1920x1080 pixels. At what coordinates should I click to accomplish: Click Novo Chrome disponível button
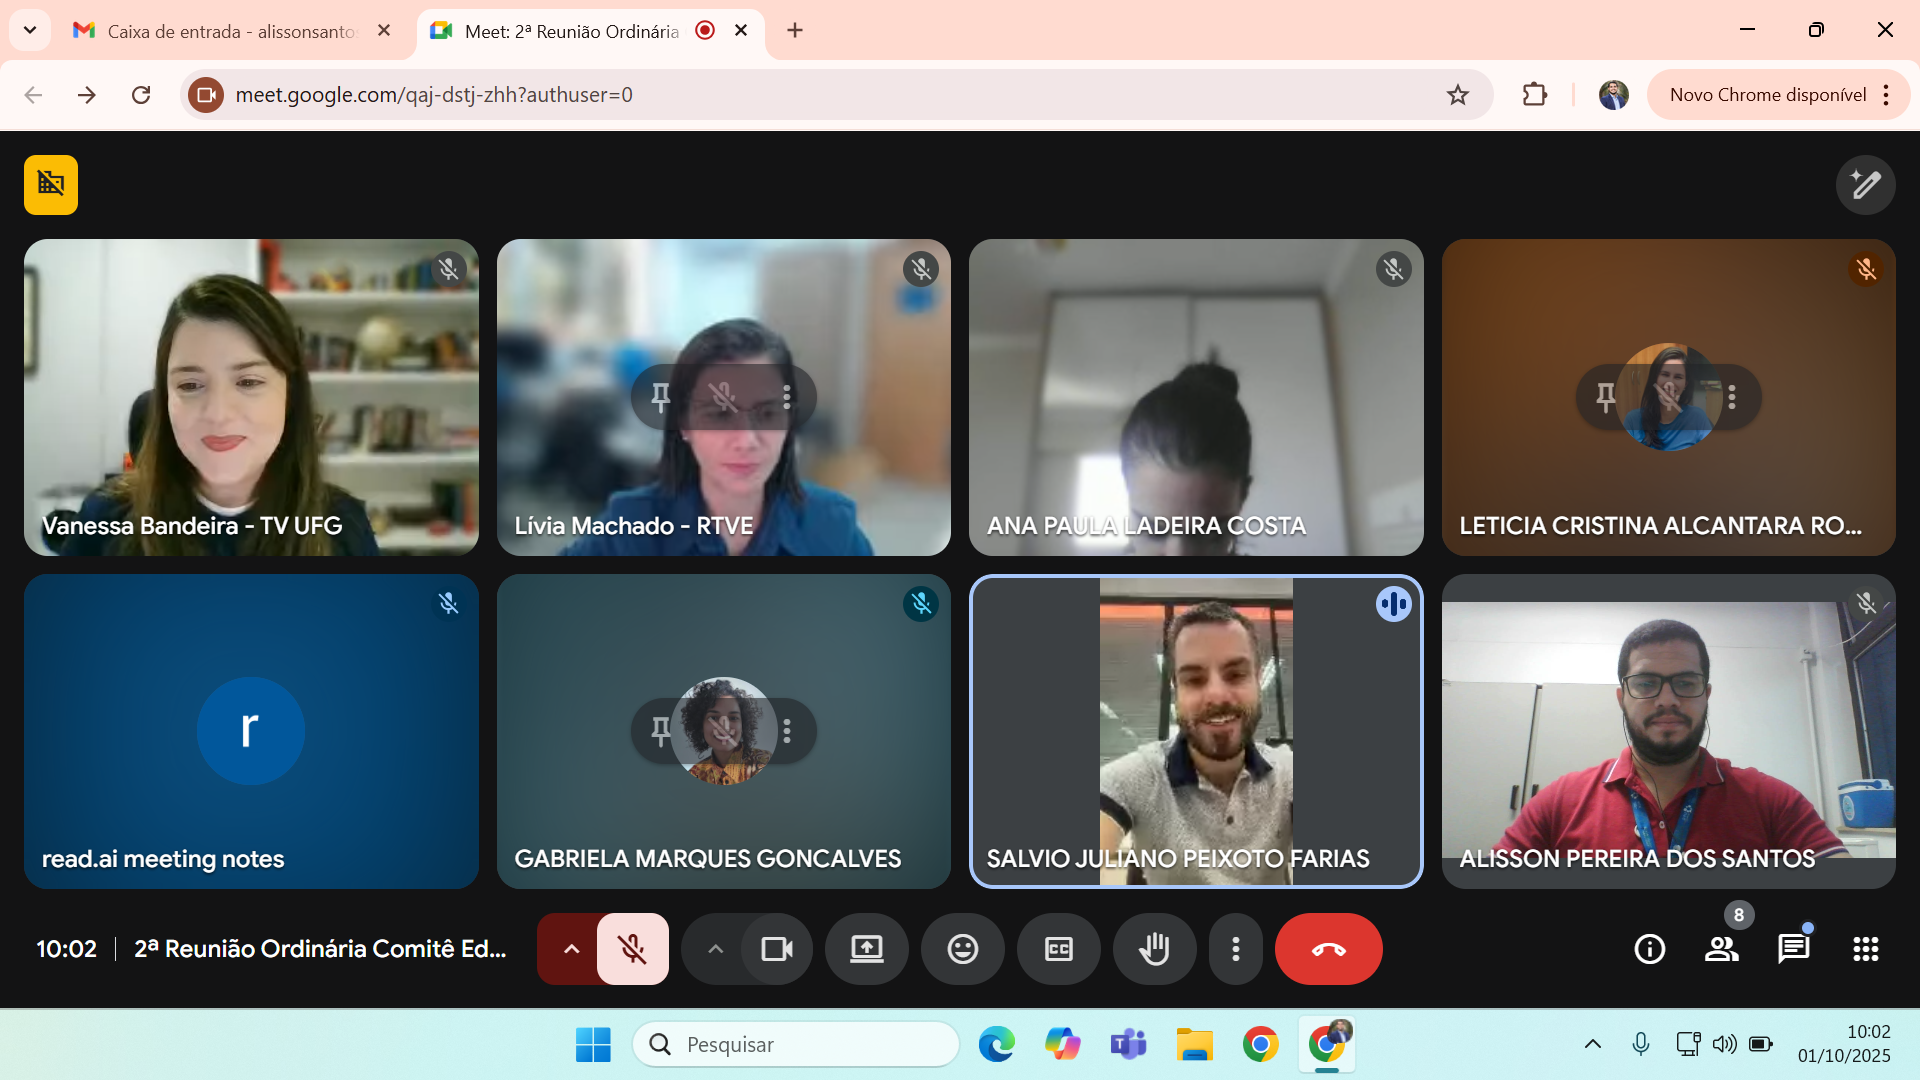(1767, 95)
